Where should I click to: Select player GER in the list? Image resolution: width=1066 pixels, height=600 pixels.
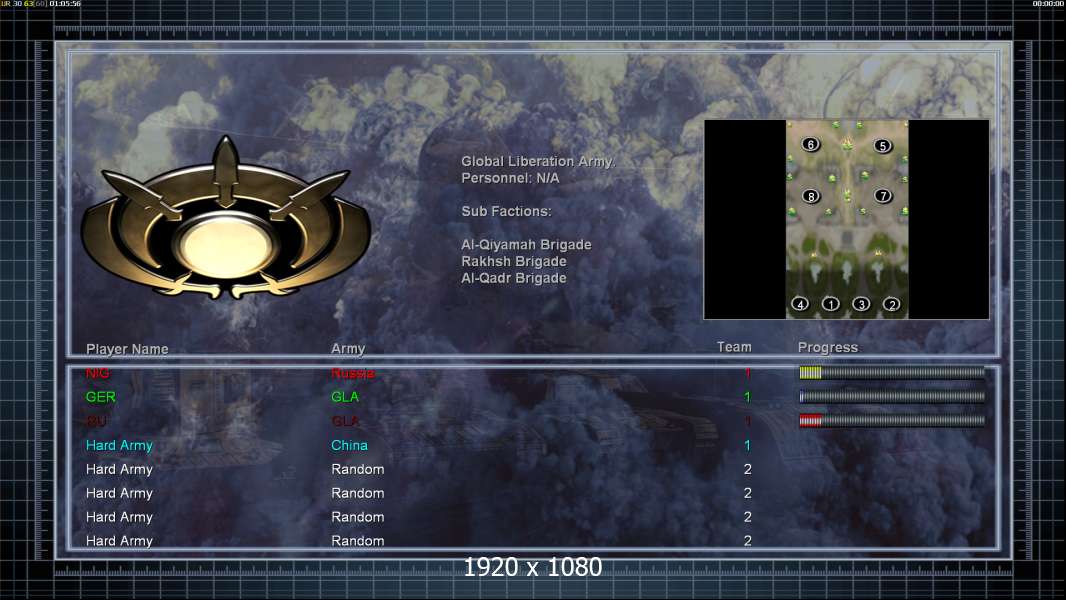click(x=101, y=397)
